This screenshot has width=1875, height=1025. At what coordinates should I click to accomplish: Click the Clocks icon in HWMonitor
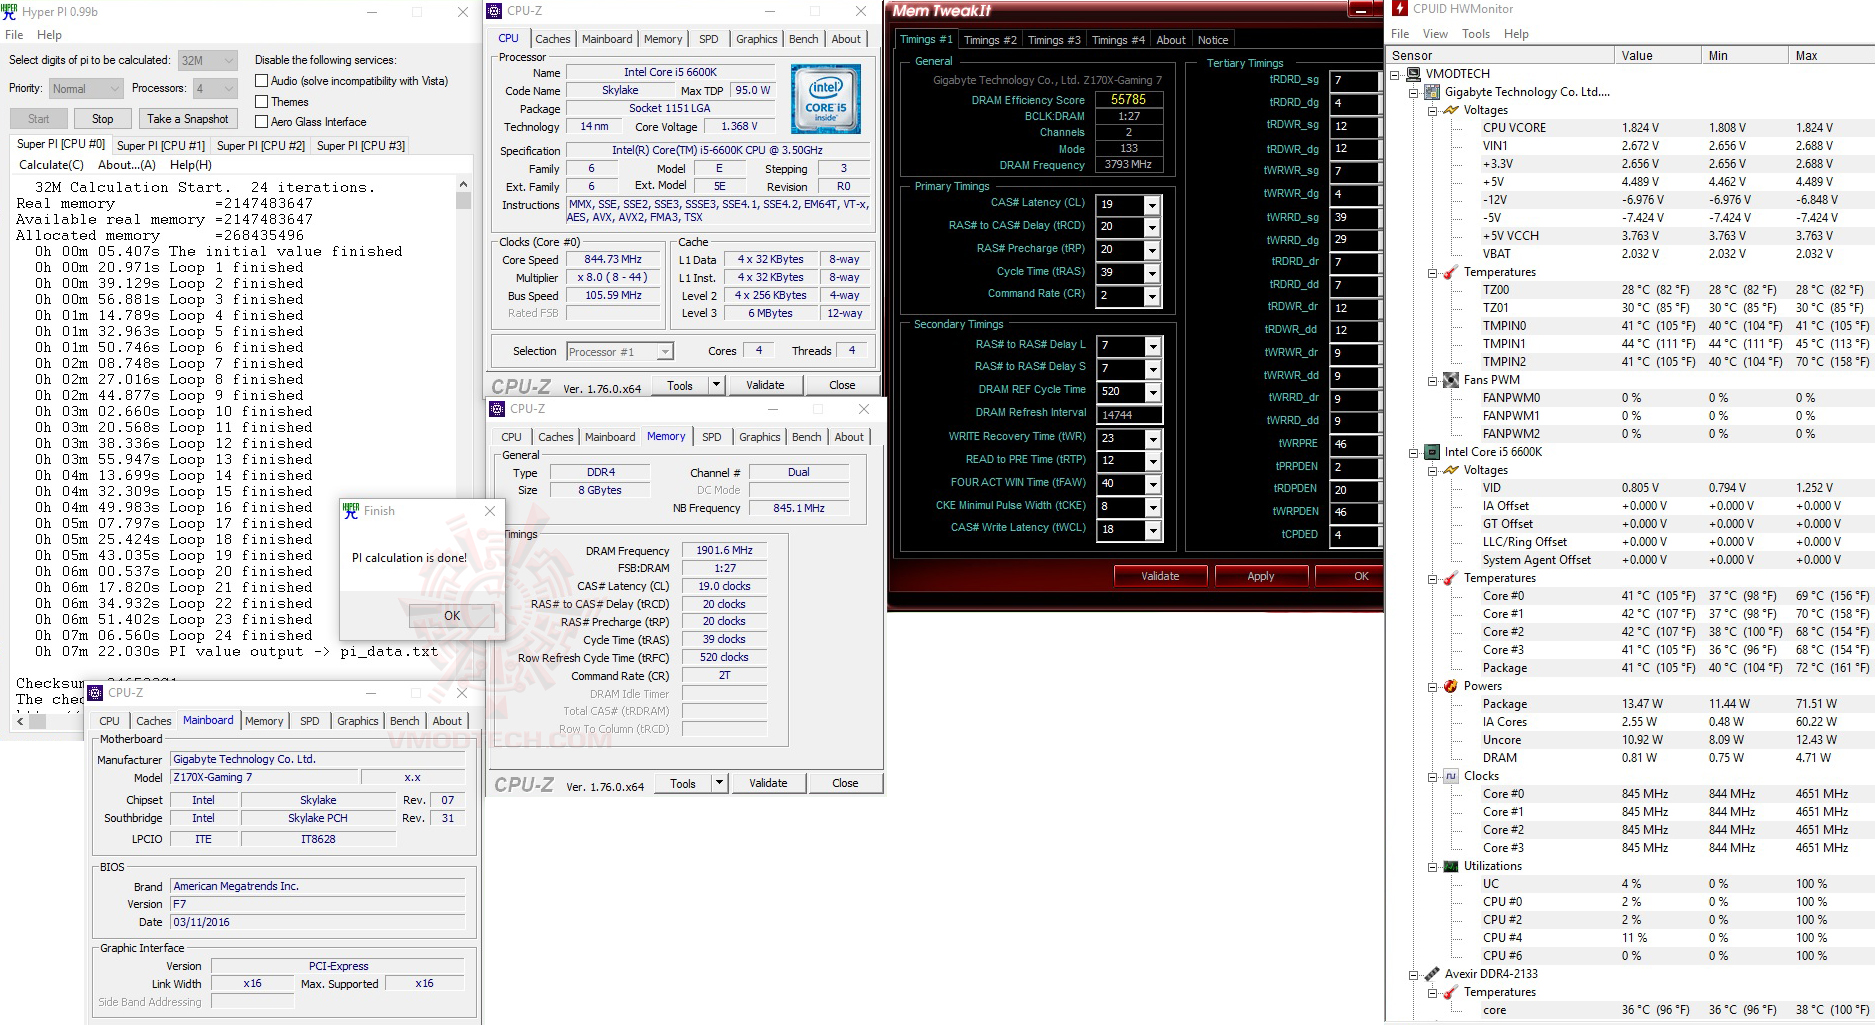point(1451,776)
